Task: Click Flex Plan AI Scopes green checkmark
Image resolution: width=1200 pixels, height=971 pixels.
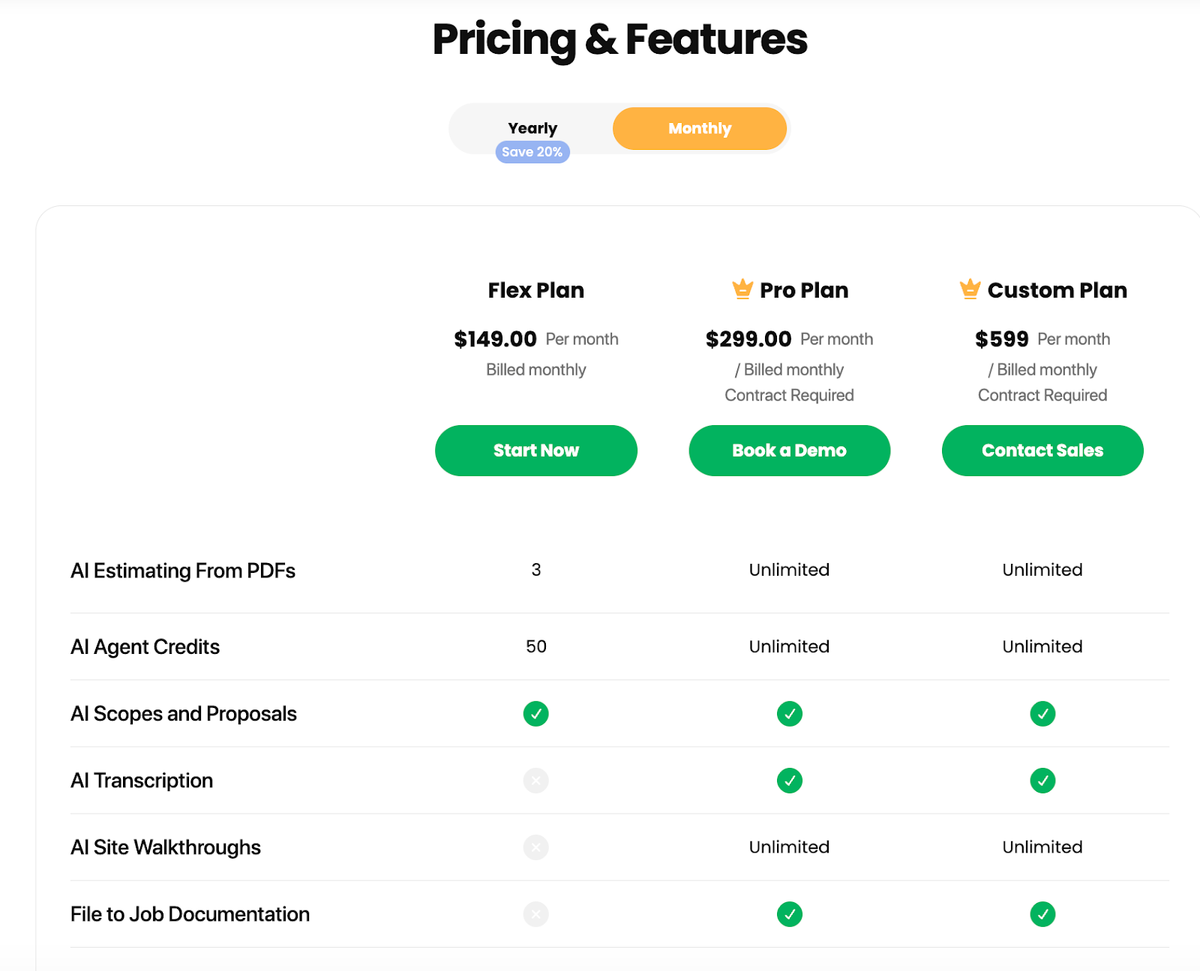Action: click(x=536, y=714)
